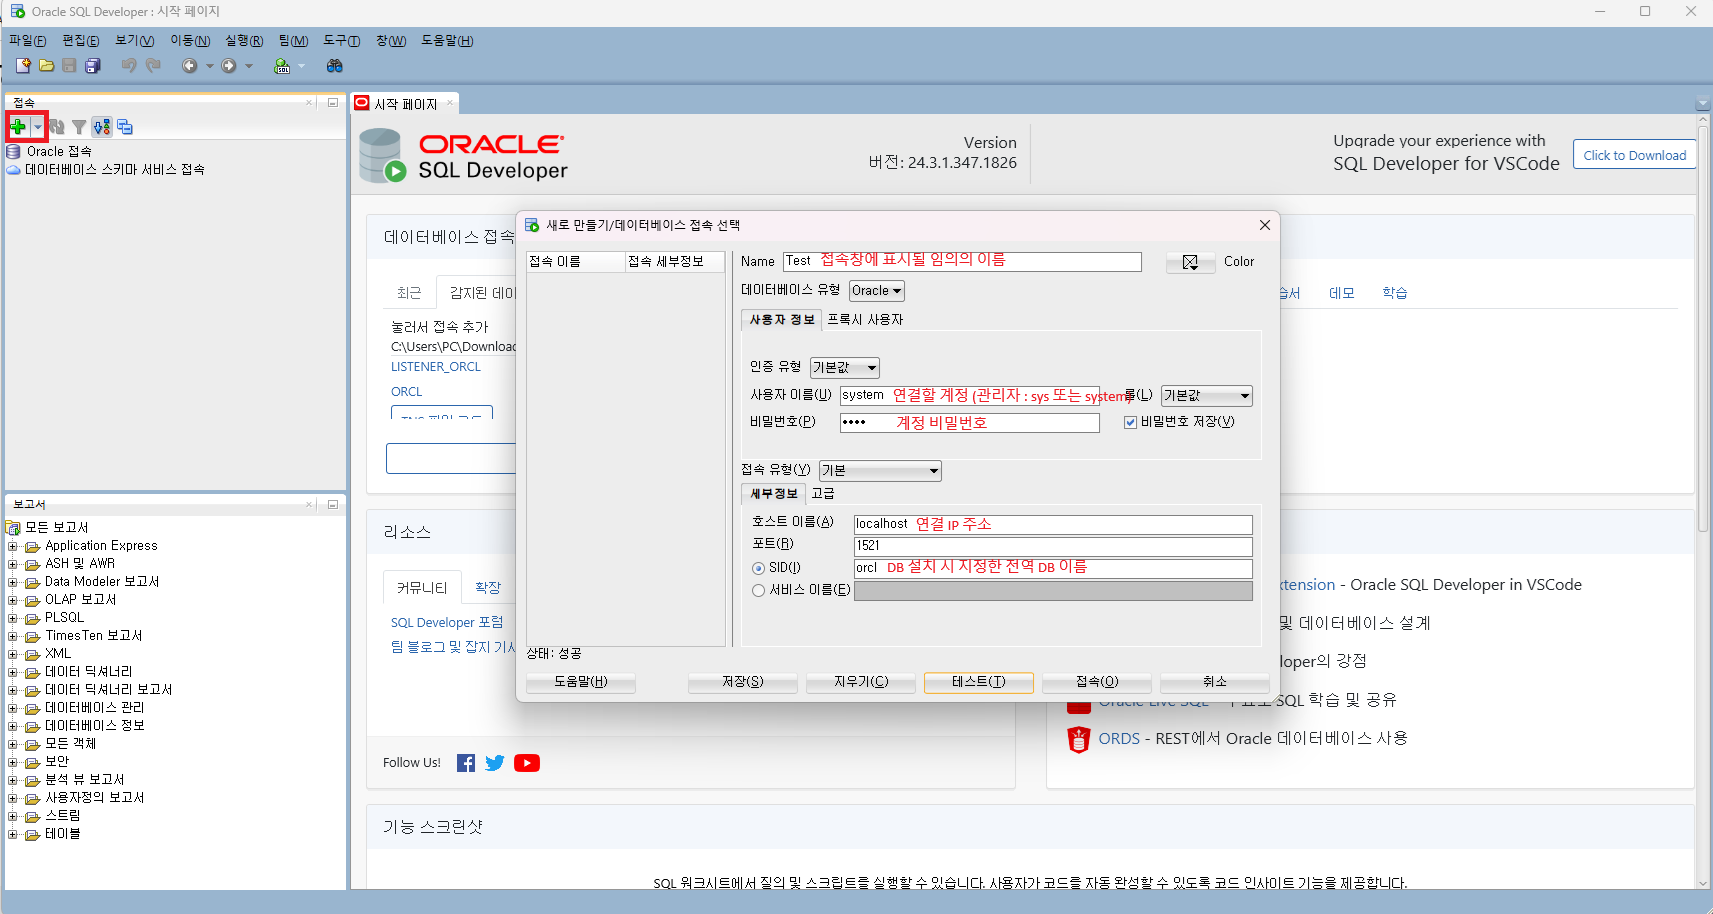Viewport: 1713px width, 914px height.
Task: Open YouTube icon next to Follow Us
Action: [527, 763]
